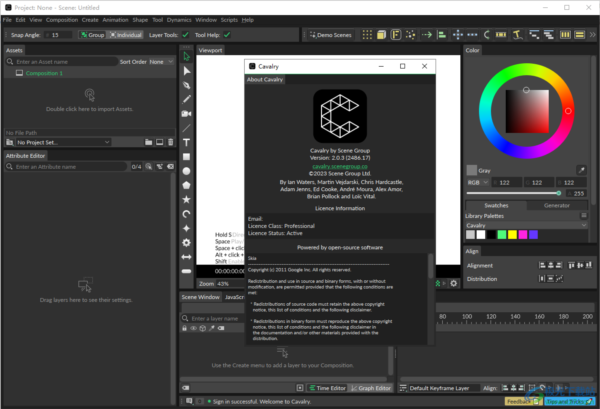This screenshot has width=600, height=409.
Task: Open the Default Keyframe Layer dropdown
Action: 444,388
